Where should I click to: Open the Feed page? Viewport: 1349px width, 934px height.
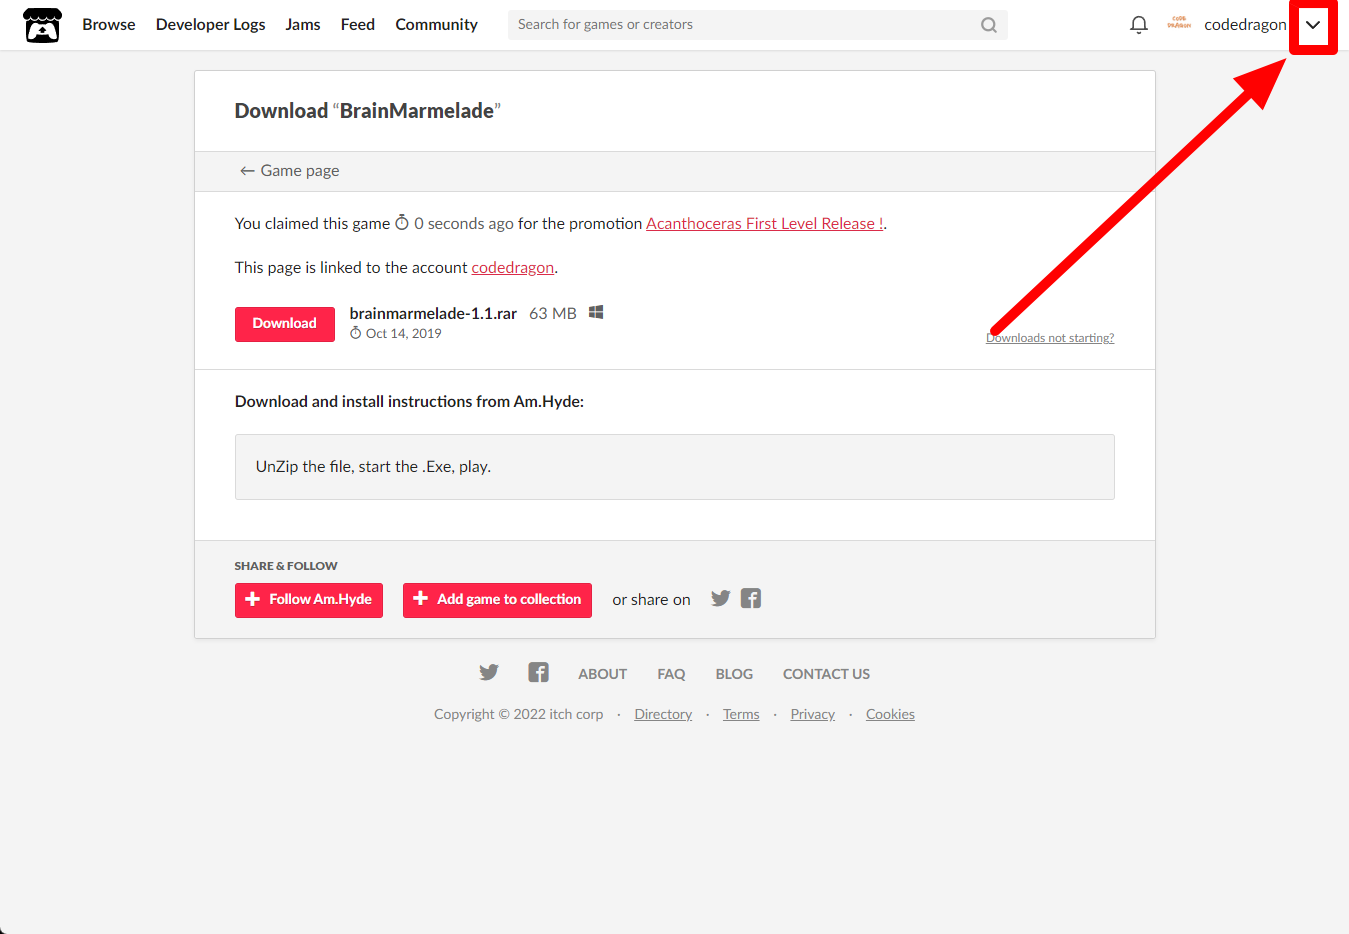pyautogui.click(x=358, y=25)
